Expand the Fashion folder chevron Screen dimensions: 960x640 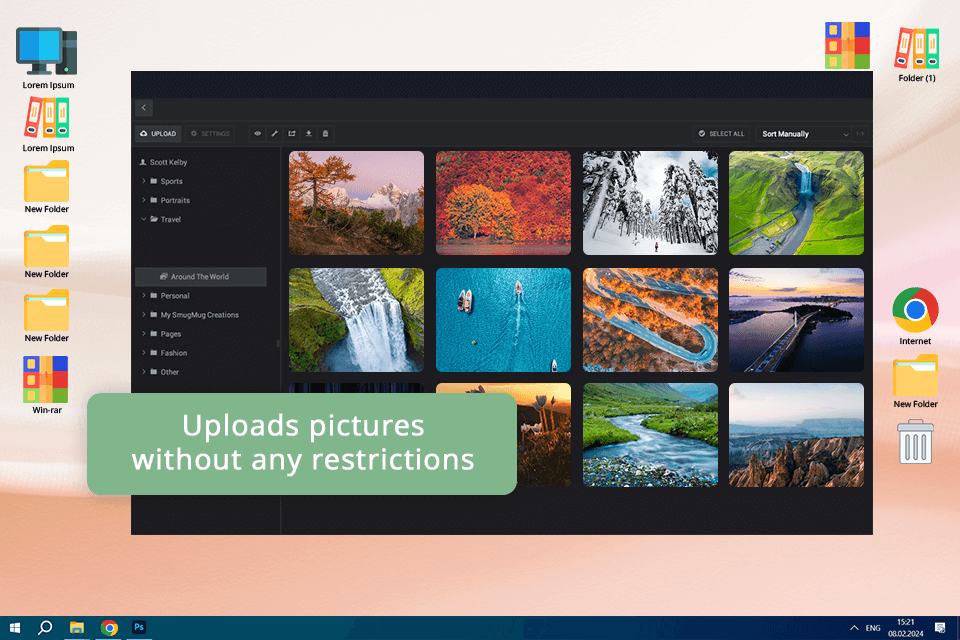pos(144,353)
